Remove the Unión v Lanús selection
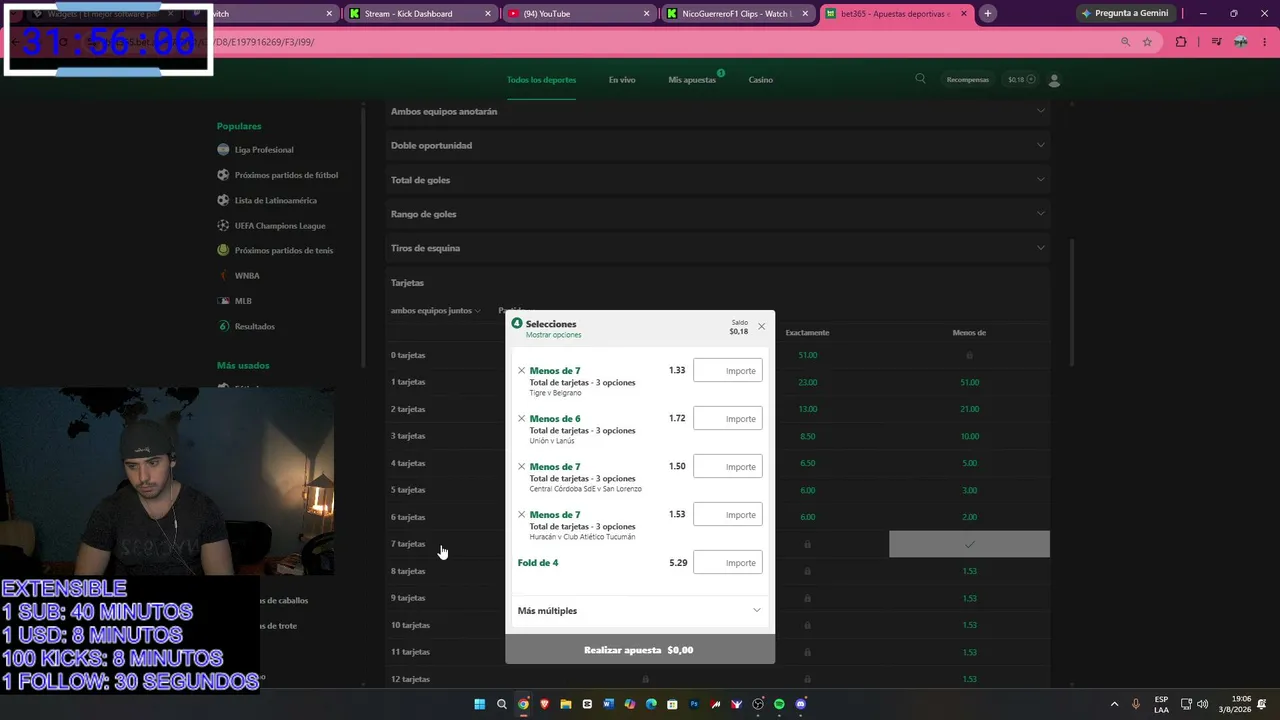Image resolution: width=1280 pixels, height=720 pixels. point(521,419)
